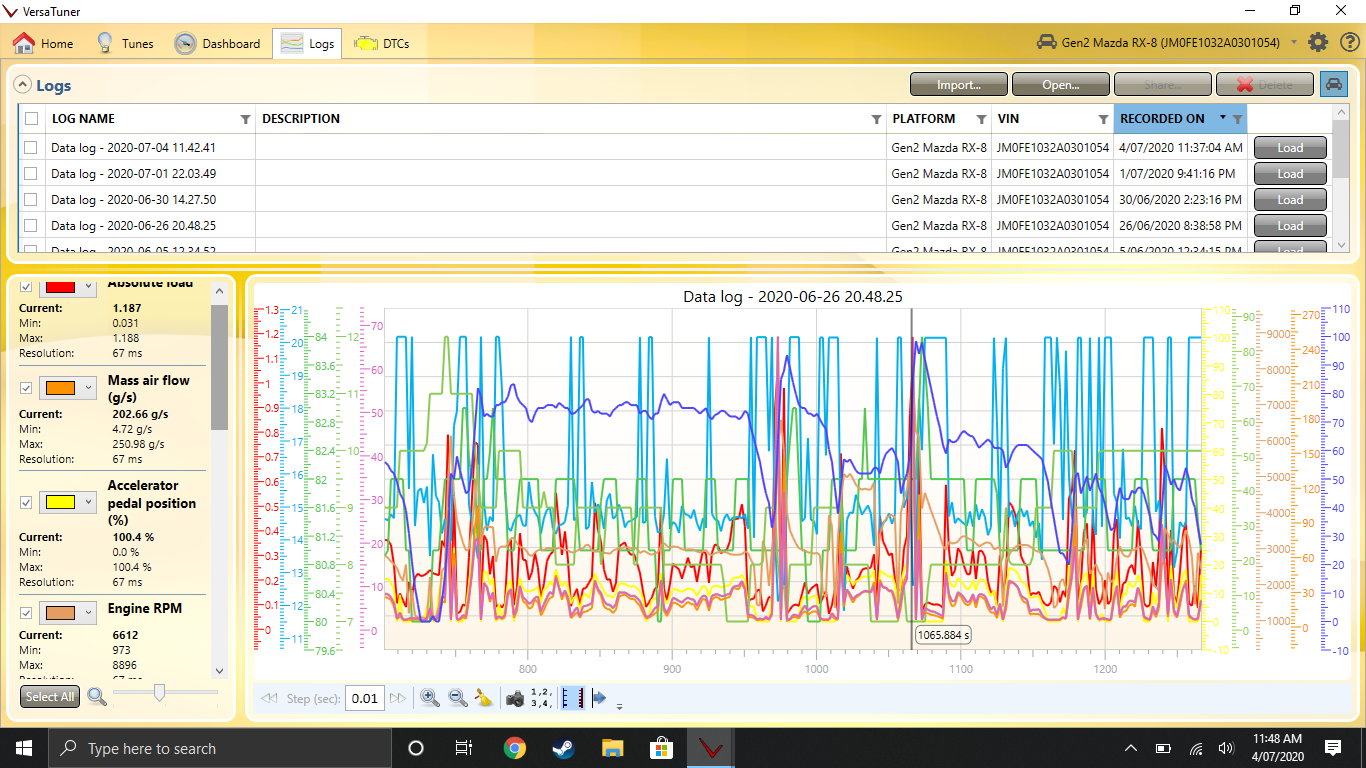Viewport: 1366px width, 768px height.
Task: Open the VIN column filter
Action: point(1103,120)
